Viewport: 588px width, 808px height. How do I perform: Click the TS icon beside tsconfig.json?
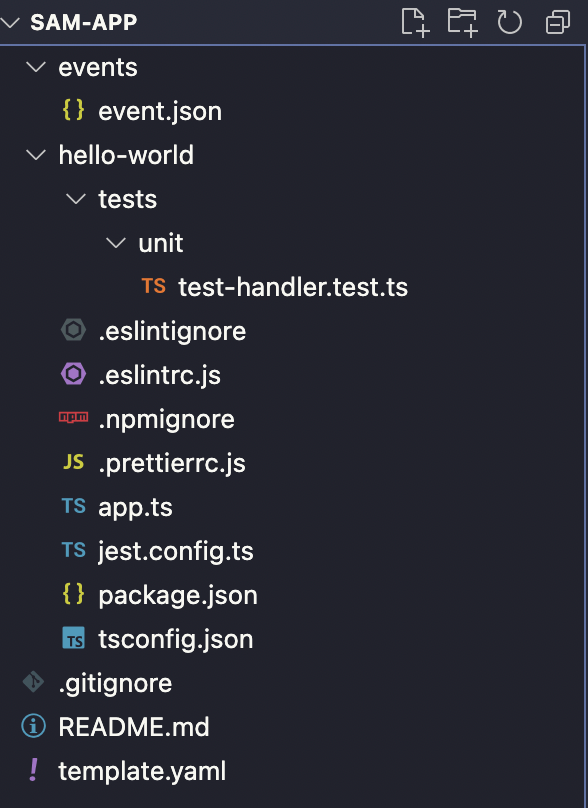[73, 638]
